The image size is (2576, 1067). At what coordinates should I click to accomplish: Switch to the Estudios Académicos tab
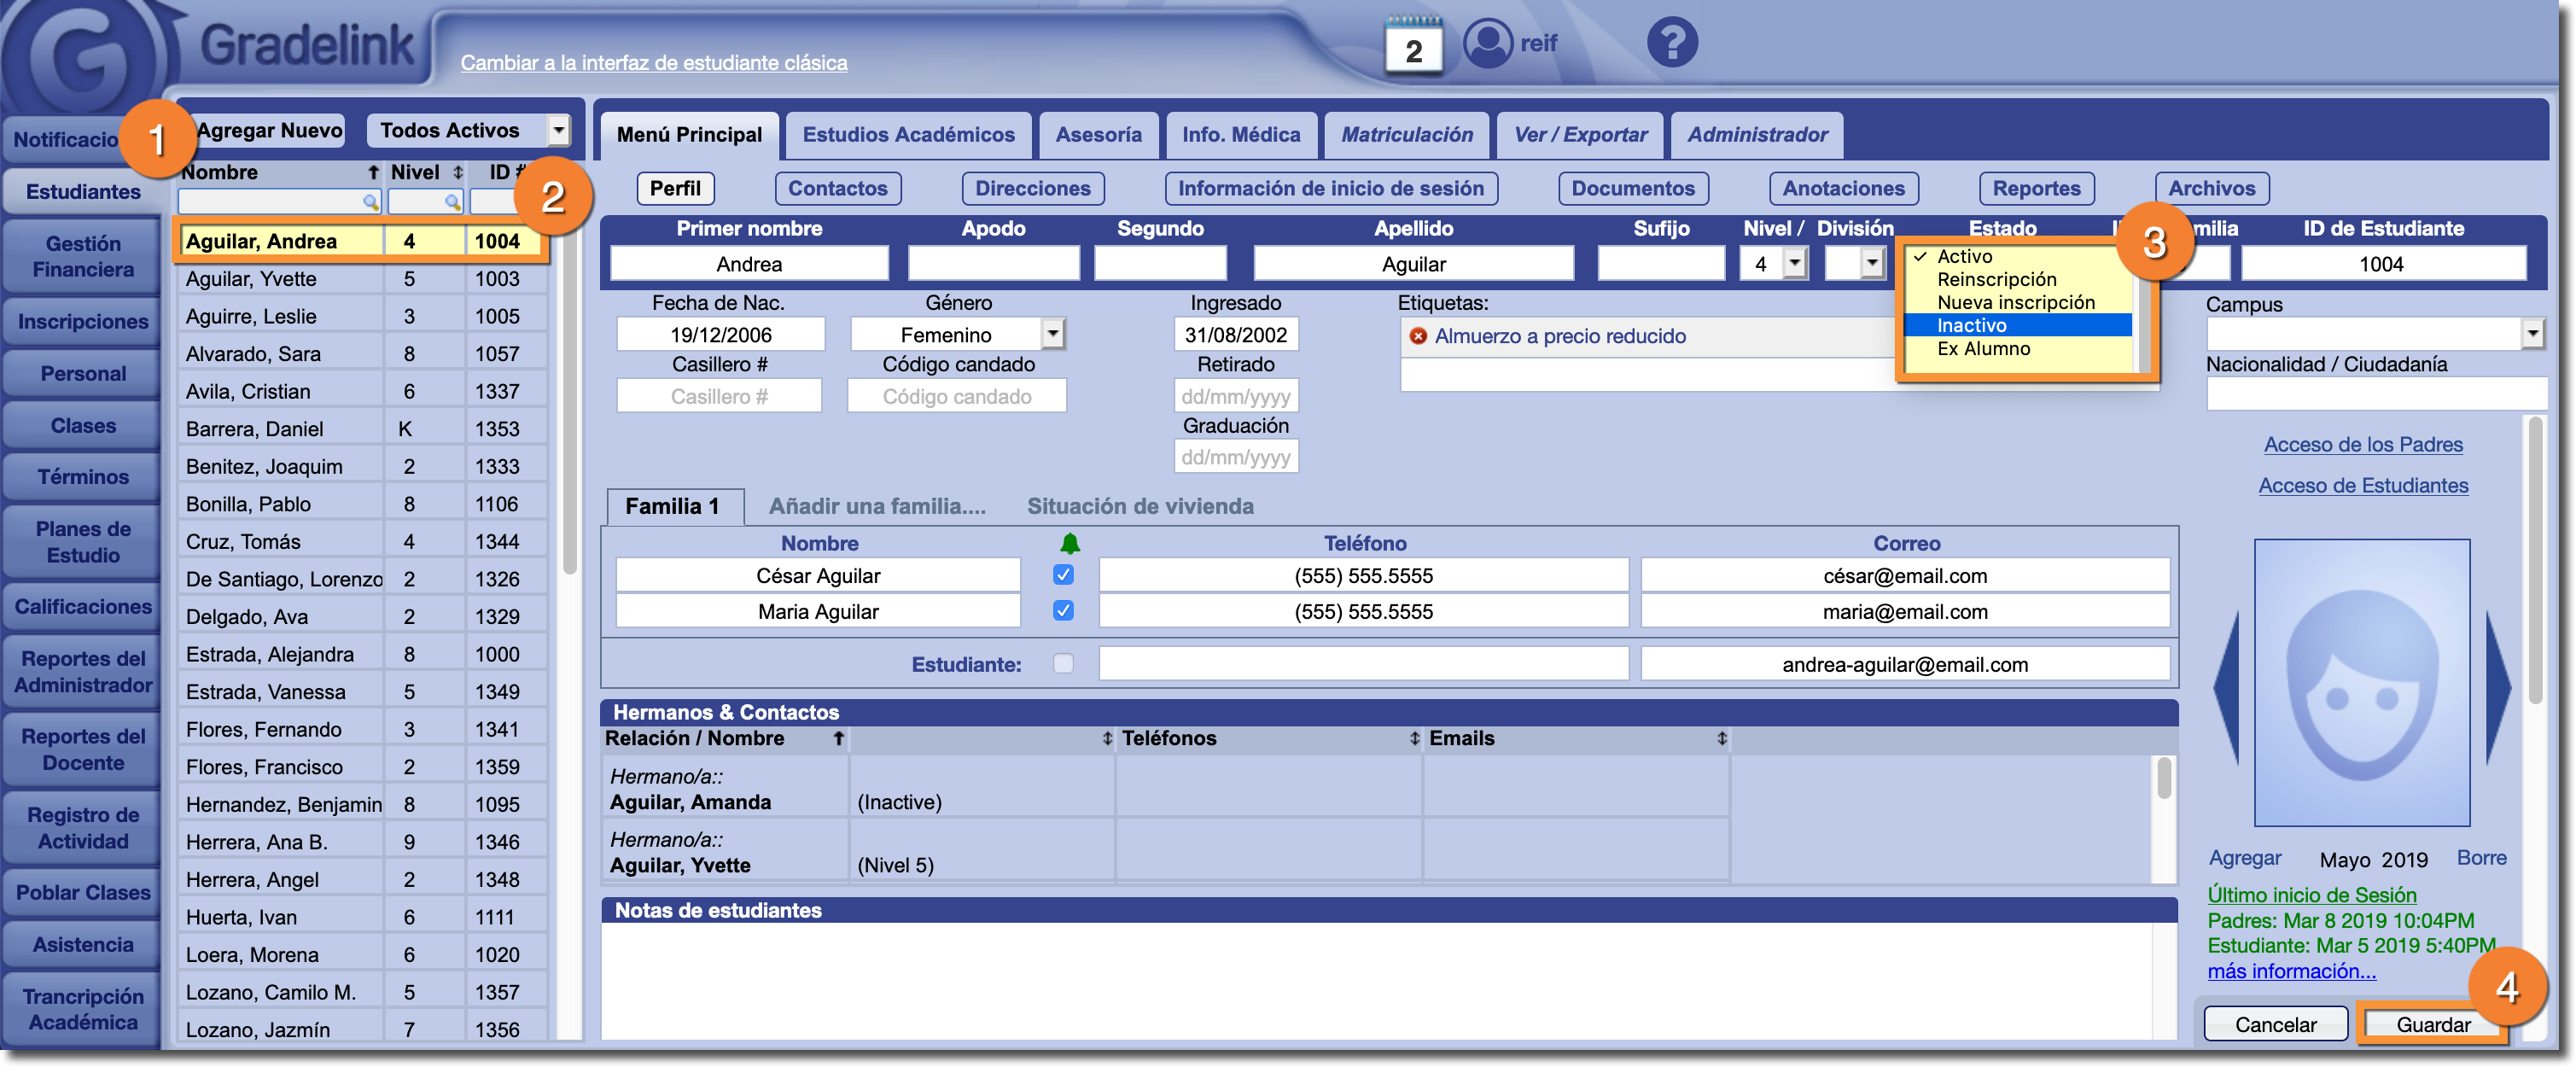pos(908,135)
